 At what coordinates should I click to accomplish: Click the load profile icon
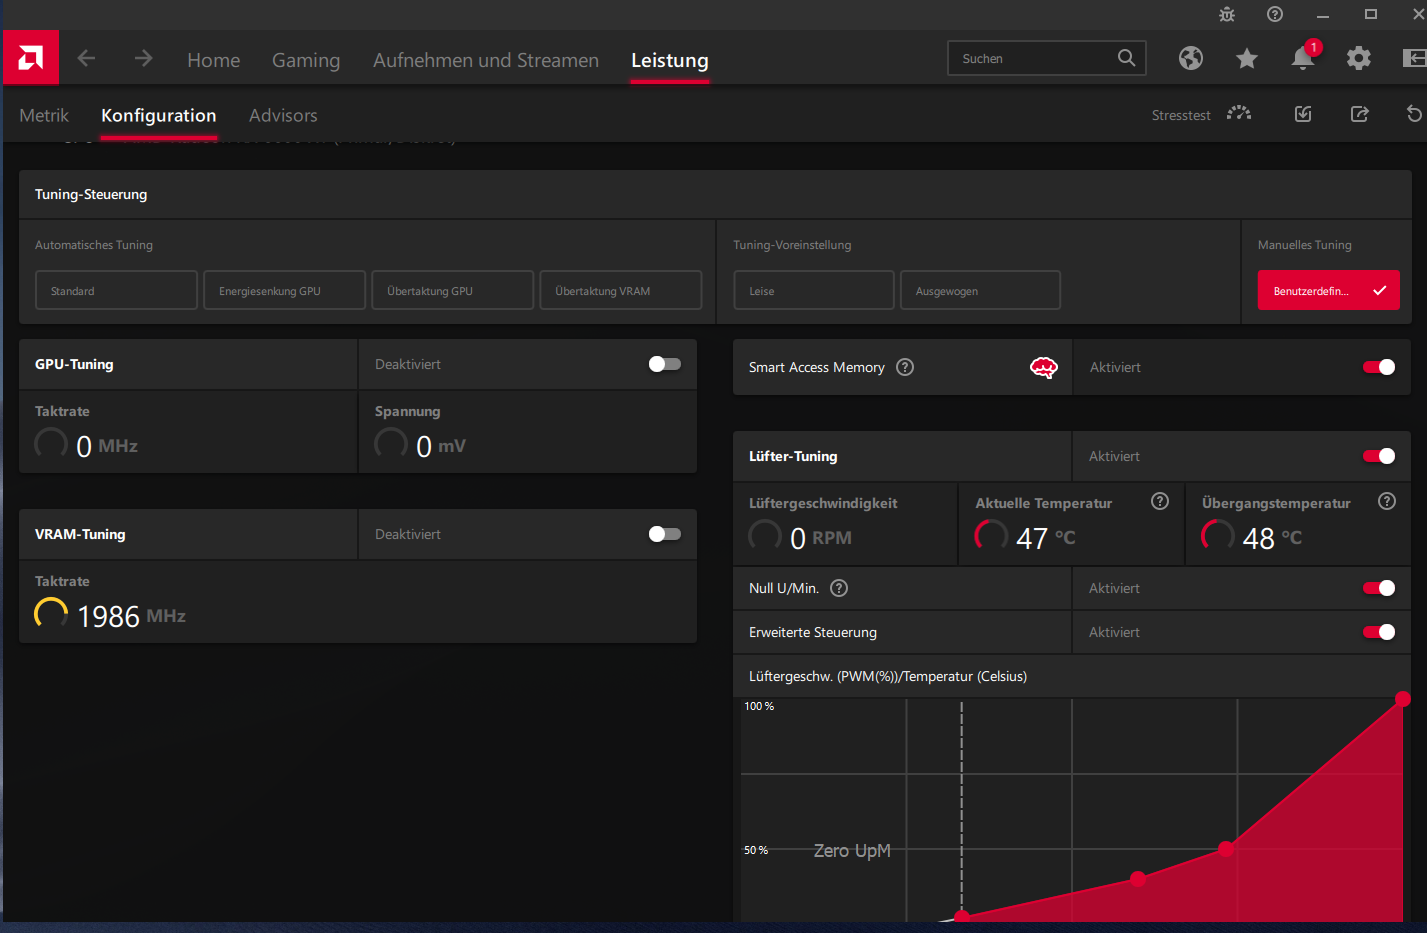(1303, 114)
